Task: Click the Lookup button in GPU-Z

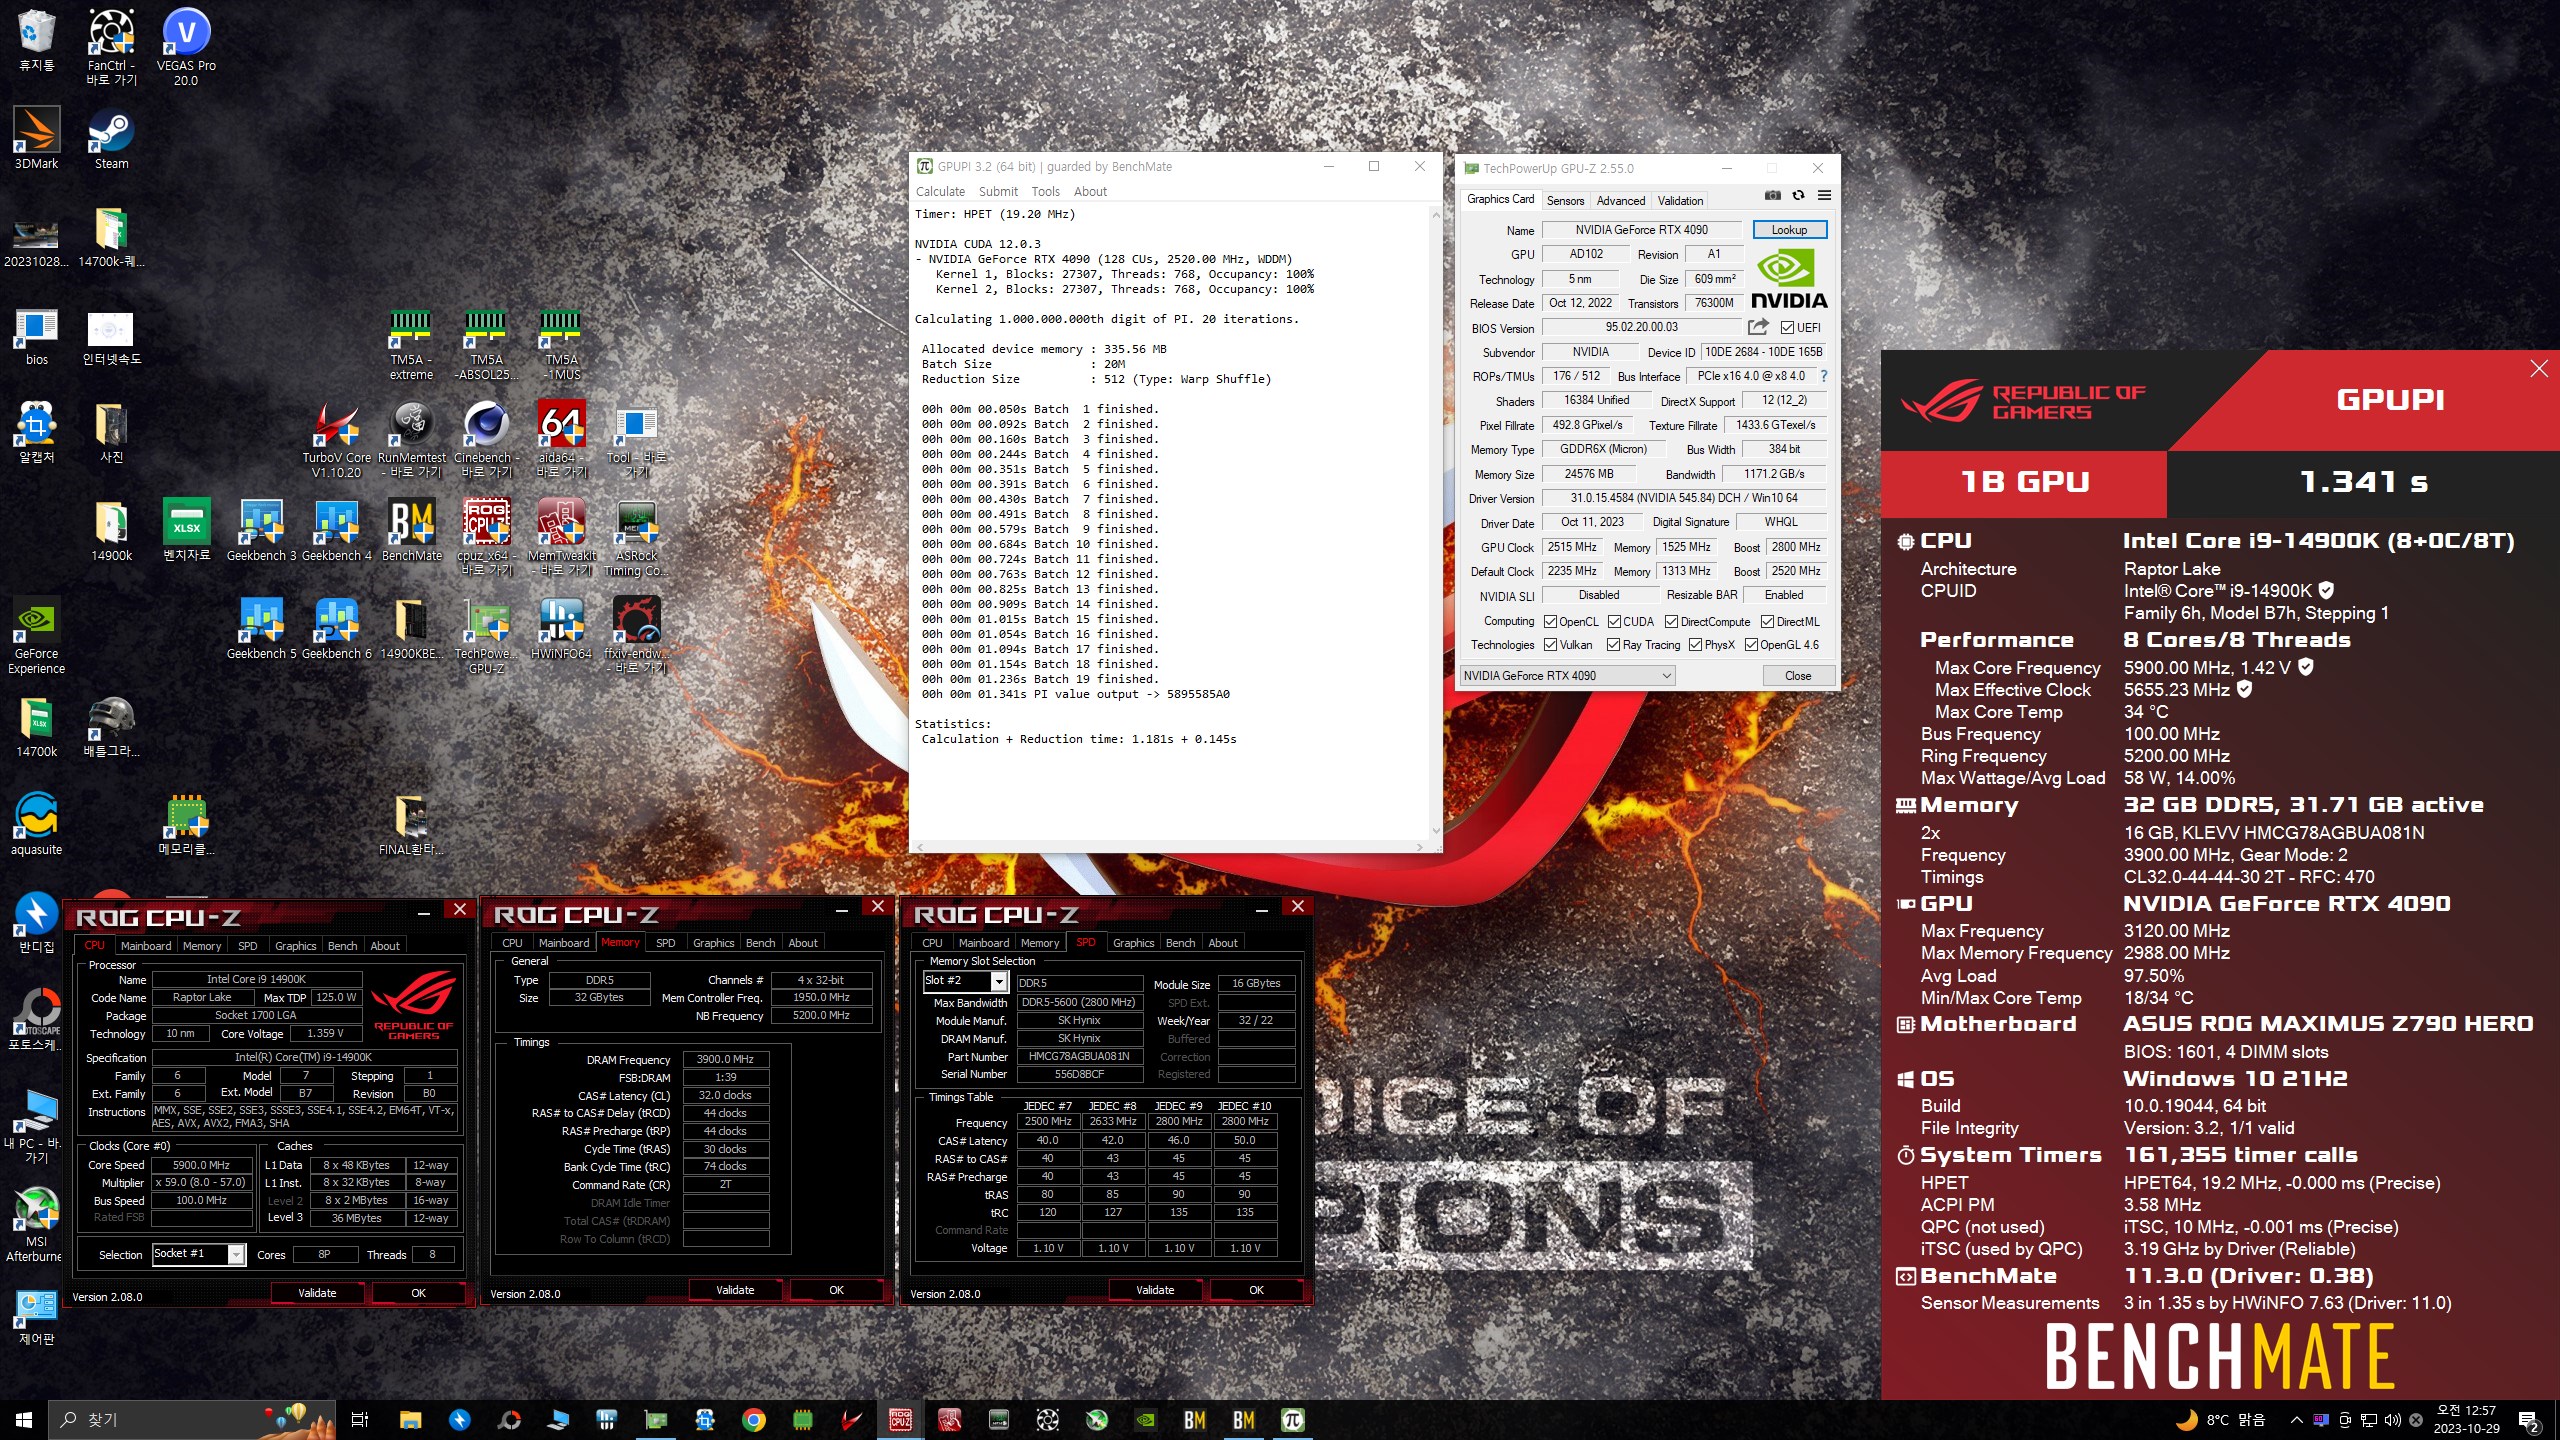Action: (x=1789, y=229)
